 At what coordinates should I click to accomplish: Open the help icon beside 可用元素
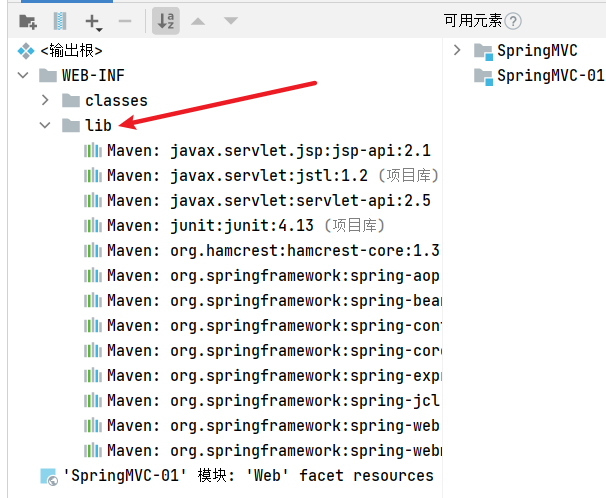coord(513,21)
